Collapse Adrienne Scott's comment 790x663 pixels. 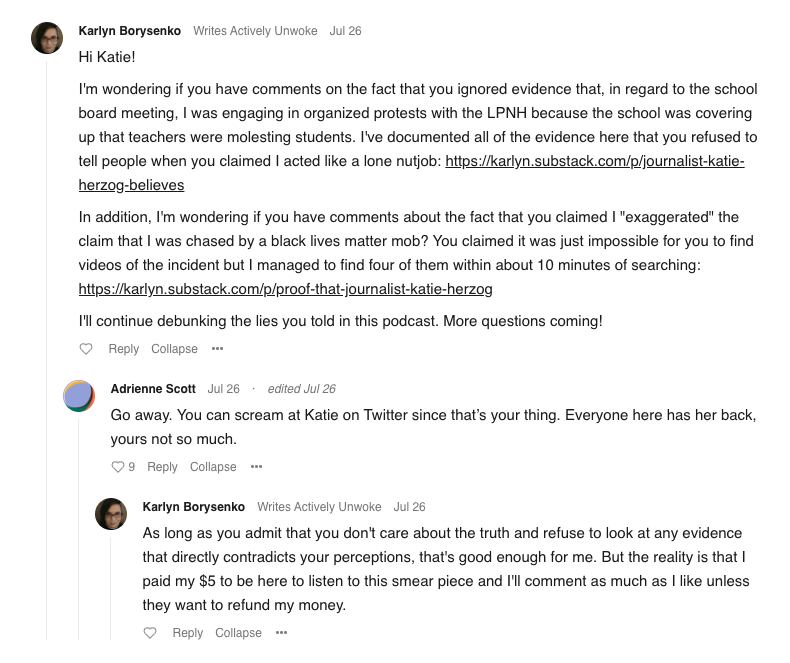[x=213, y=467]
